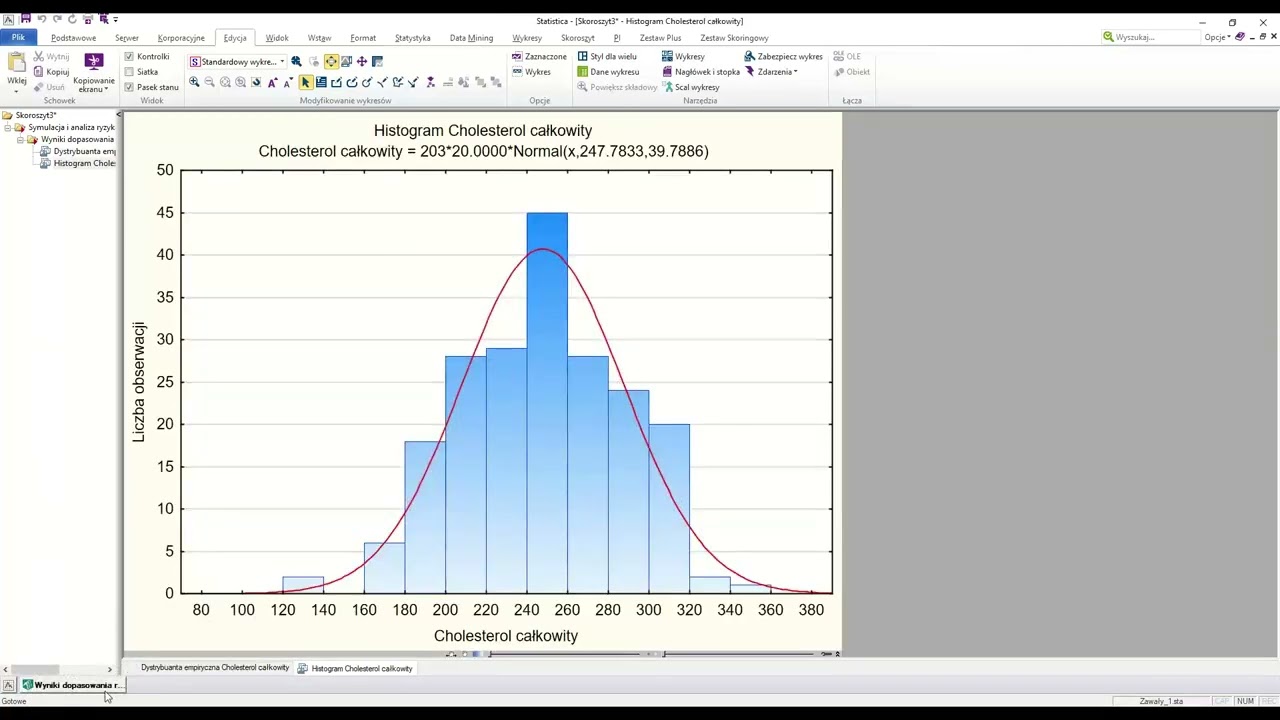The height and width of the screenshot is (720, 1280).
Task: Uncheck the Pasek stanu checkbox
Action: pyautogui.click(x=129, y=87)
